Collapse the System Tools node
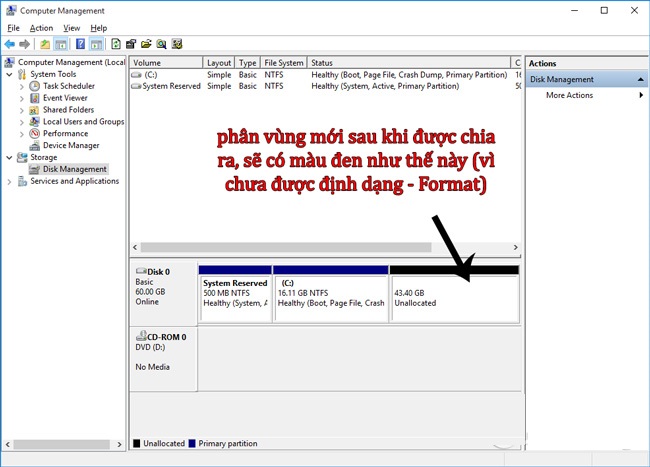The width and height of the screenshot is (650, 467). pyautogui.click(x=10, y=74)
